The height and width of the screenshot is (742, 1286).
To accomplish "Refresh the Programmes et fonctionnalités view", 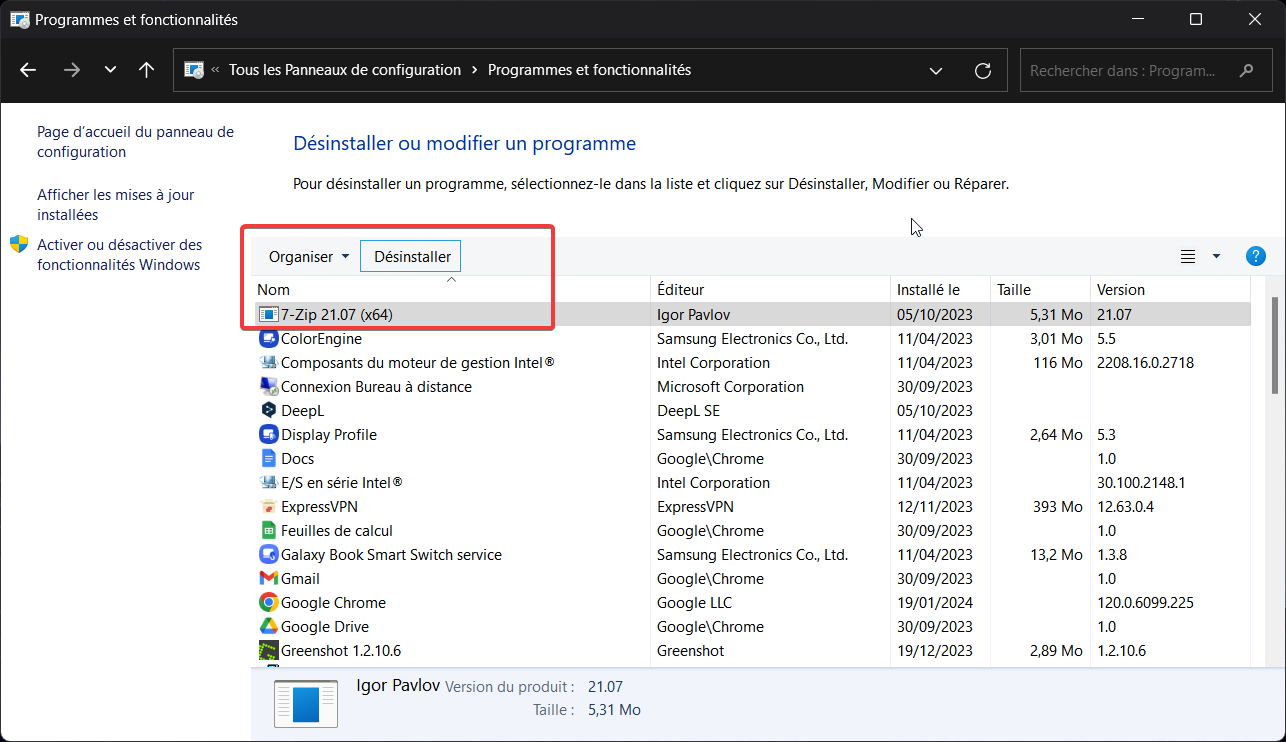I will [x=983, y=71].
